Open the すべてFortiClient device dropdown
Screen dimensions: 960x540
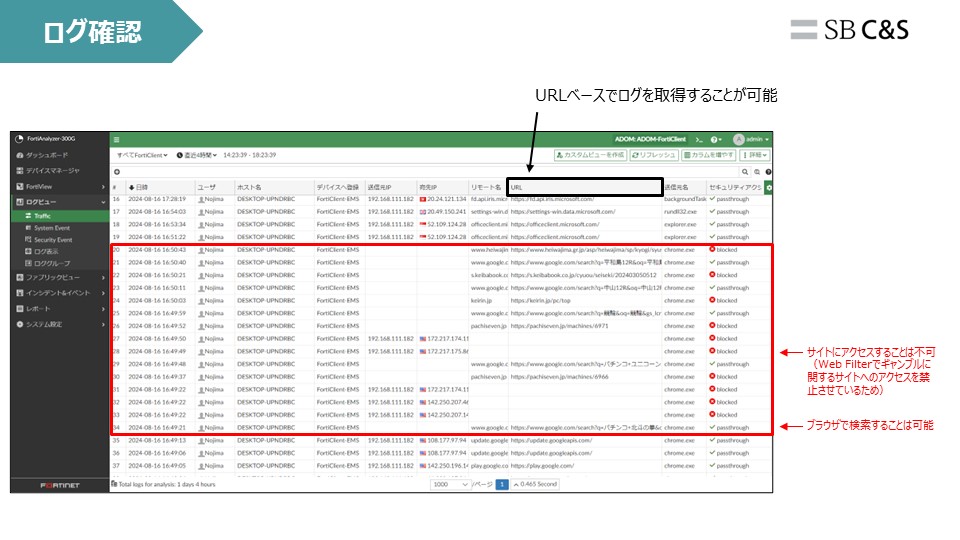(x=142, y=156)
